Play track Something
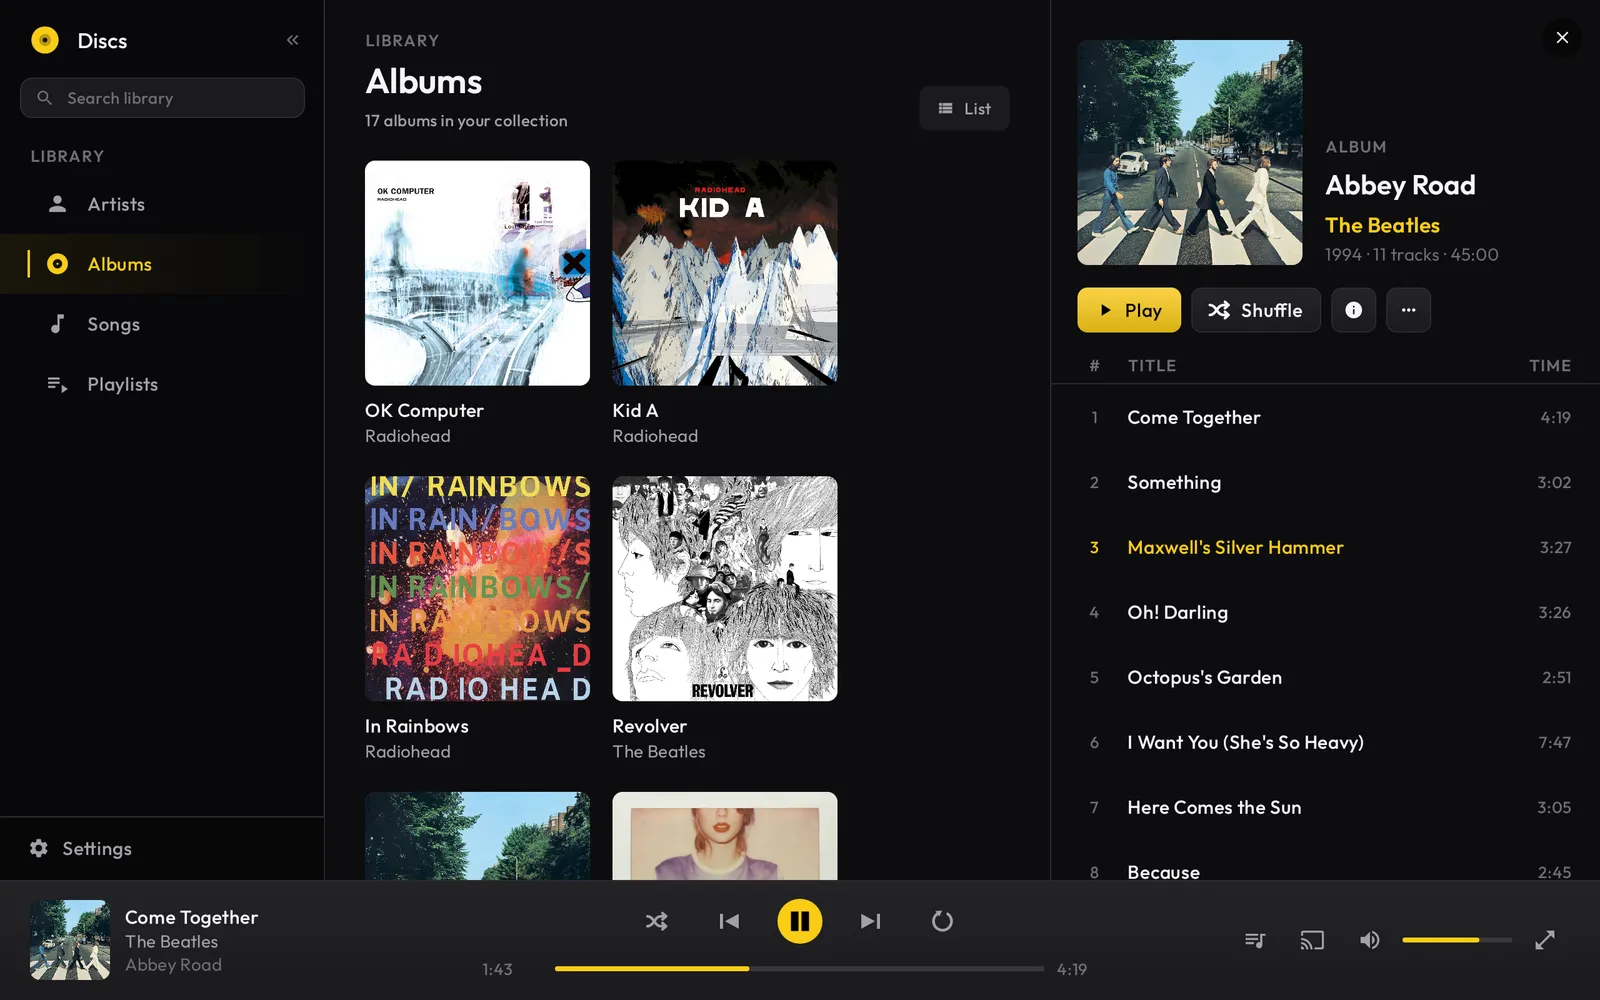The height and width of the screenshot is (1000, 1600). [1325, 482]
